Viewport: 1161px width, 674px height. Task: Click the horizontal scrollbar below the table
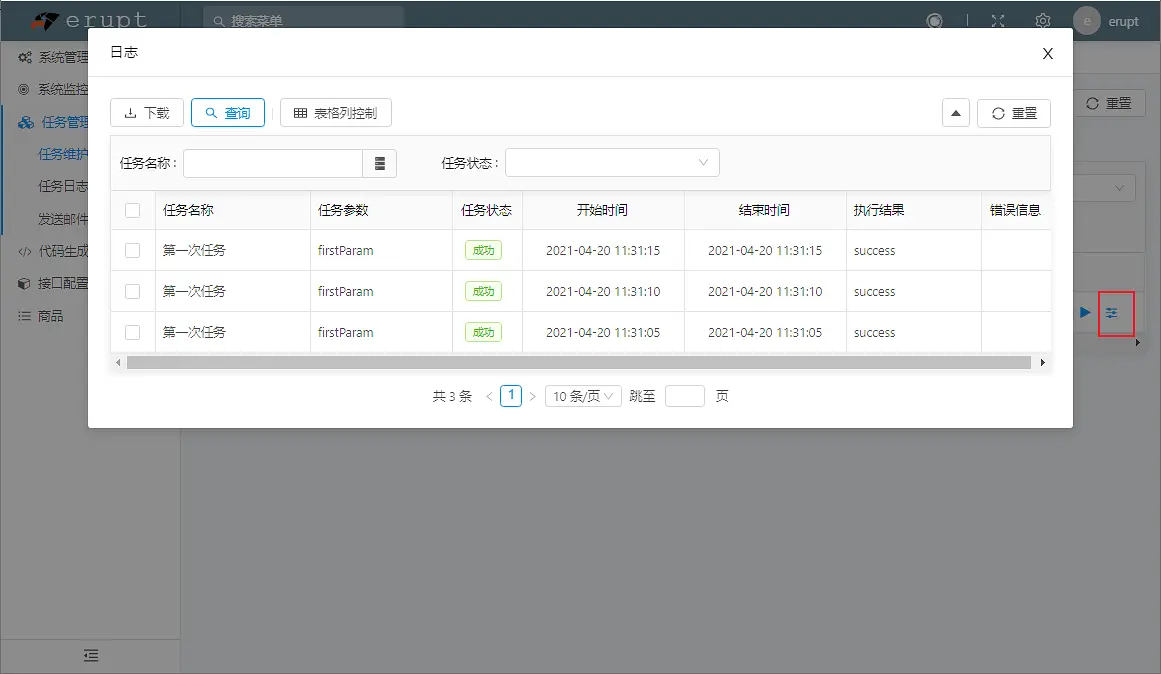(x=580, y=361)
